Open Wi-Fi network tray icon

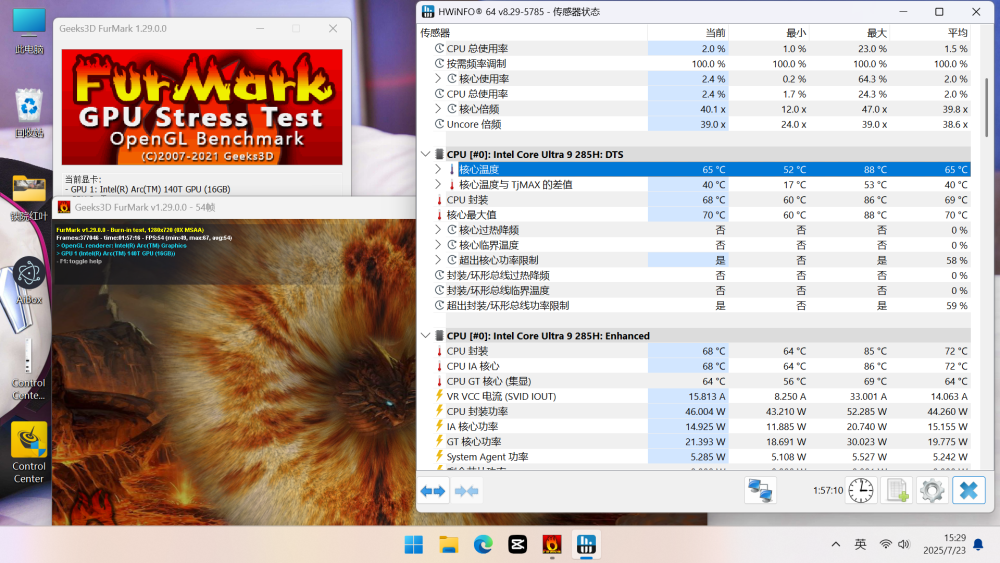[x=886, y=545]
